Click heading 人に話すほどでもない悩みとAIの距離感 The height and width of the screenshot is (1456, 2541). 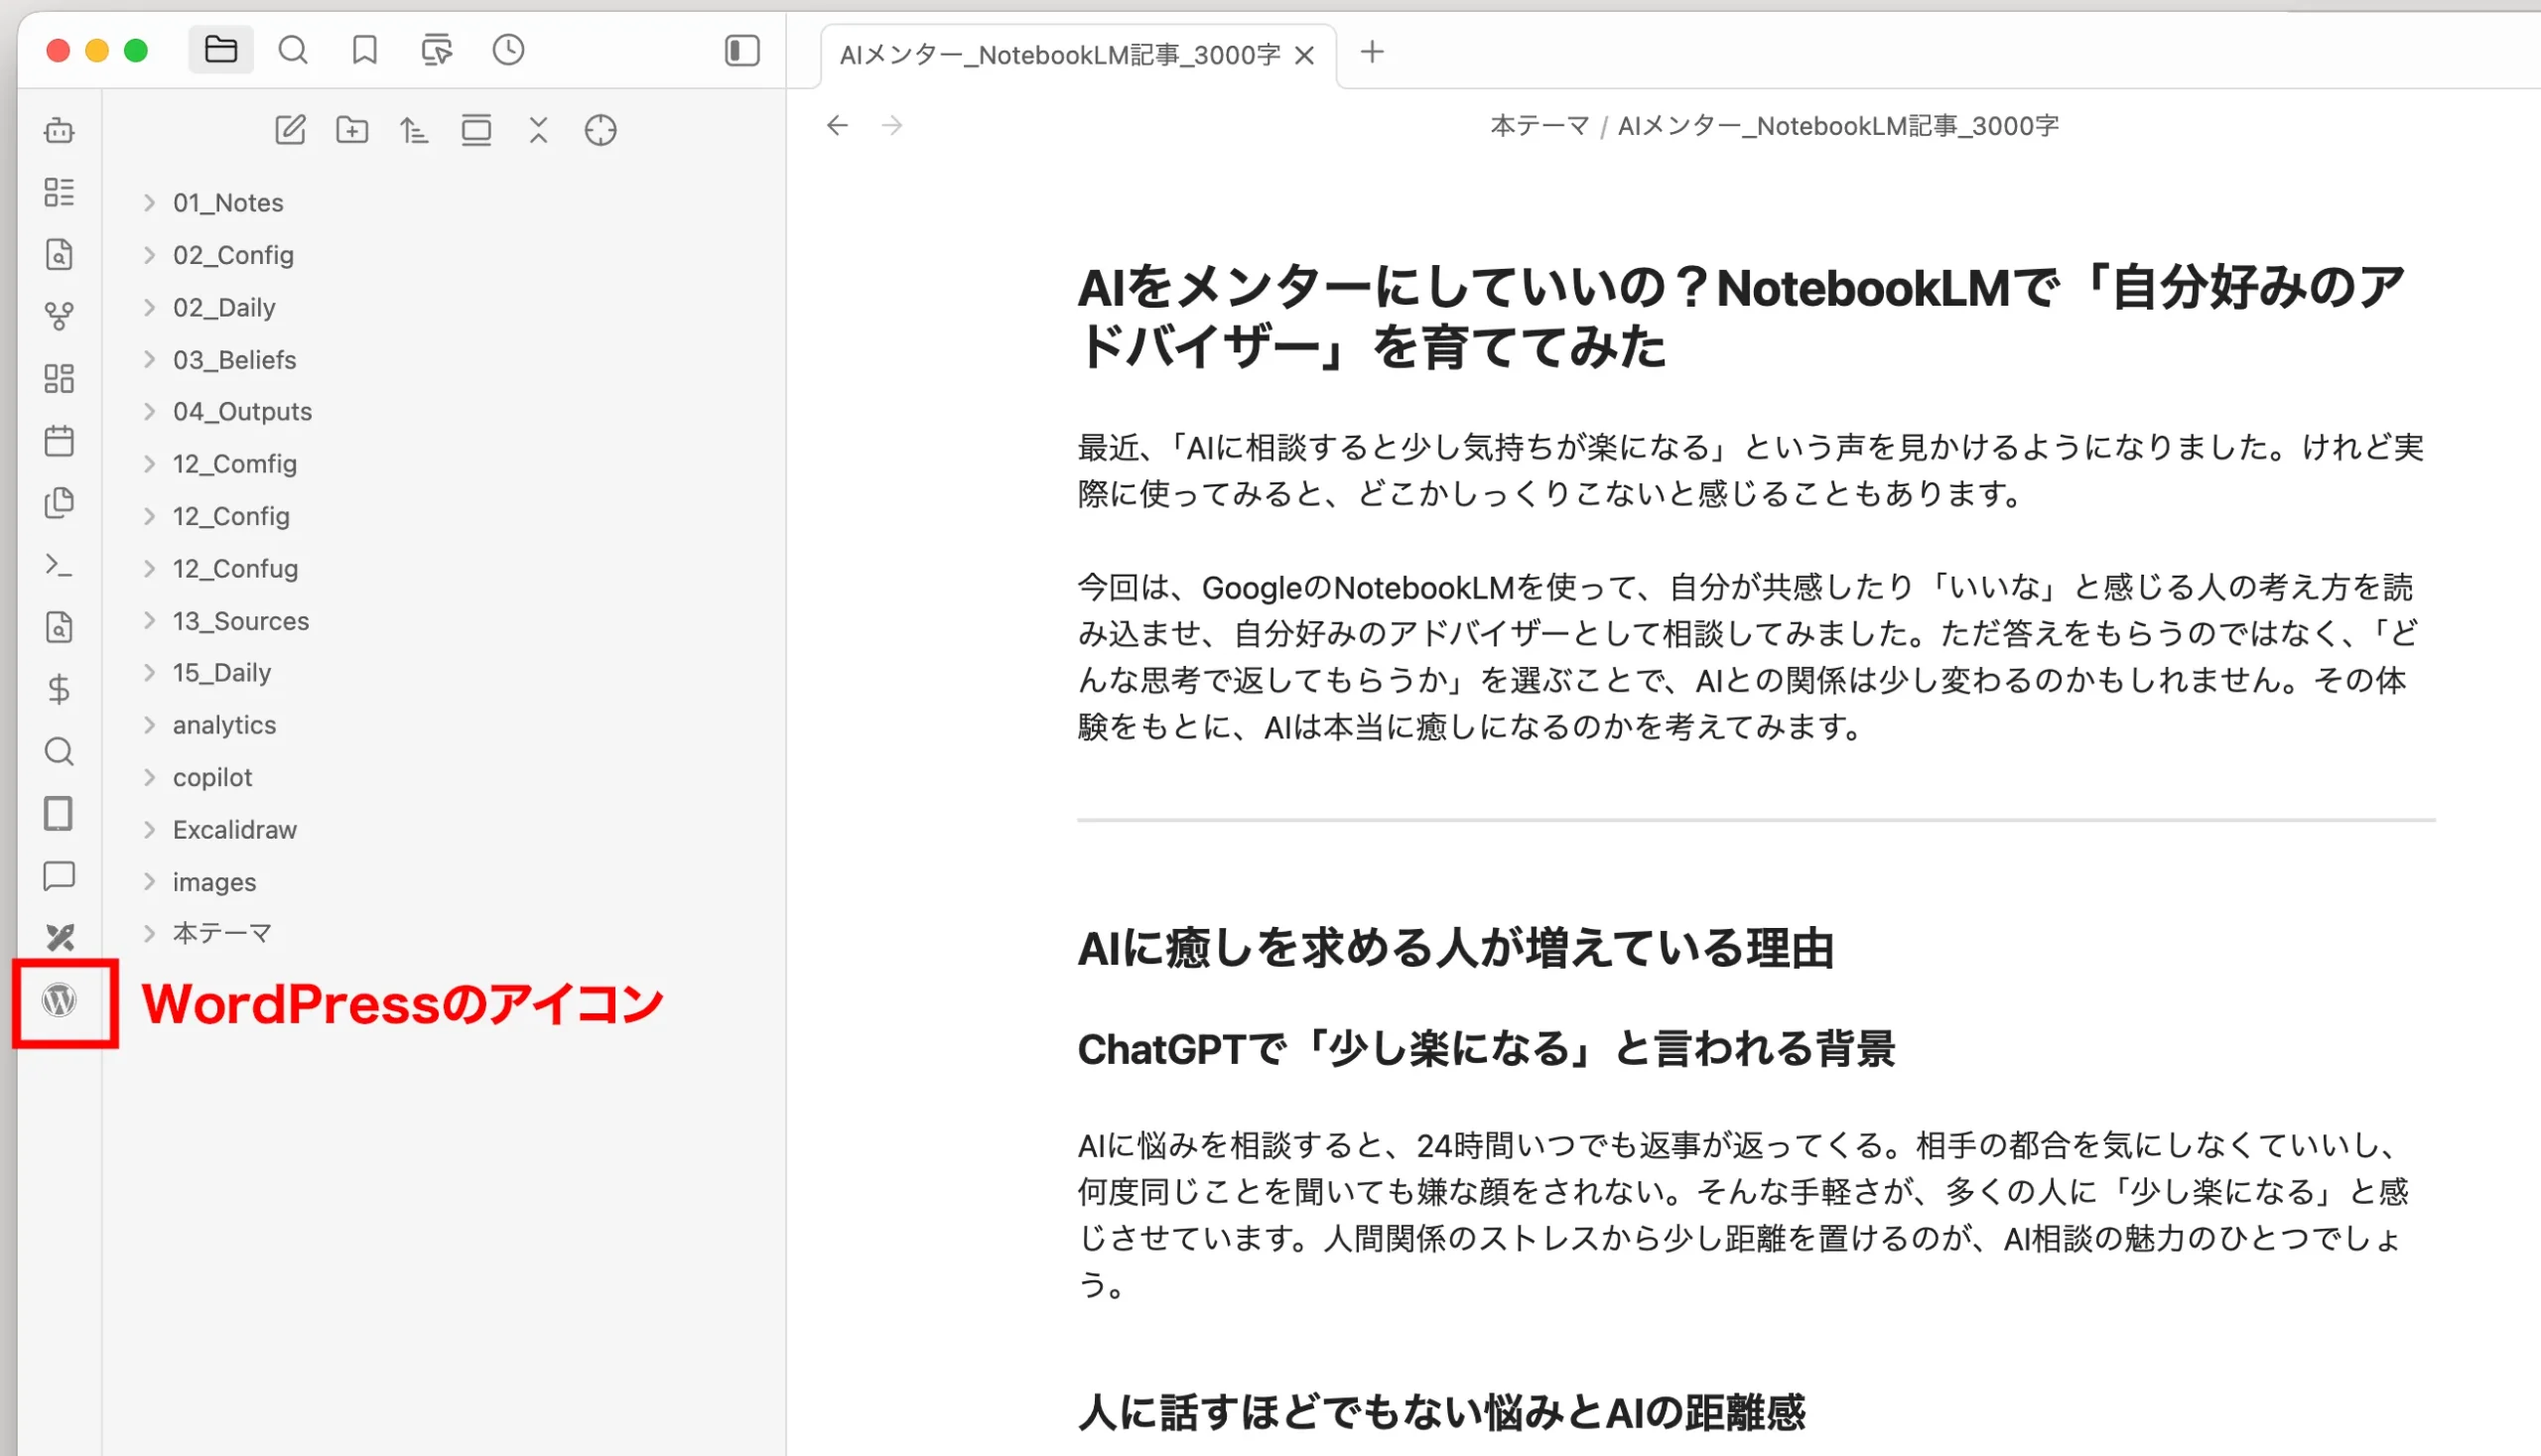(1441, 1412)
